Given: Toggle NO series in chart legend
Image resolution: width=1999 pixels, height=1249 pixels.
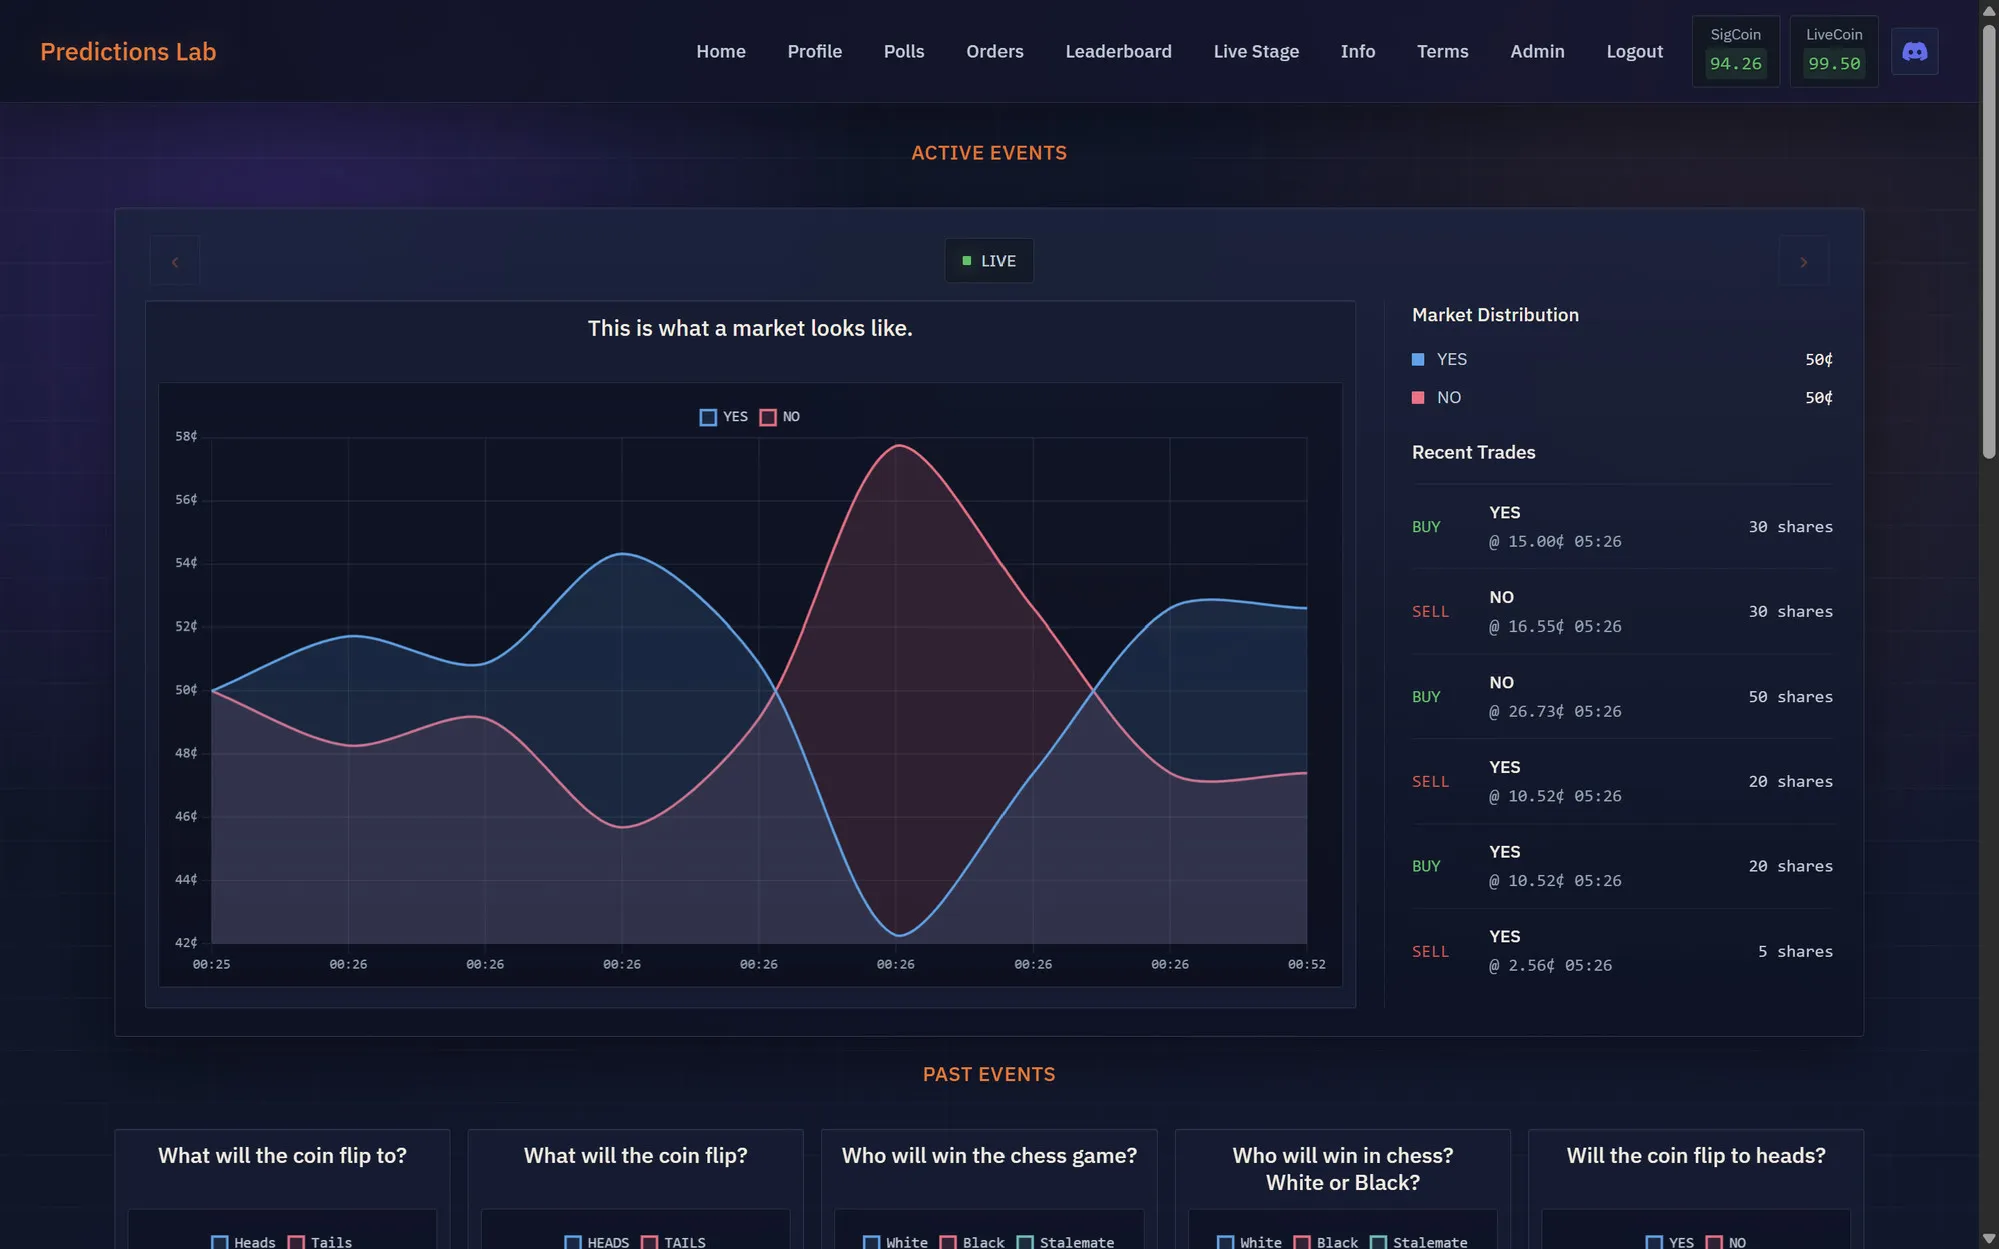Looking at the screenshot, I should [x=780, y=417].
